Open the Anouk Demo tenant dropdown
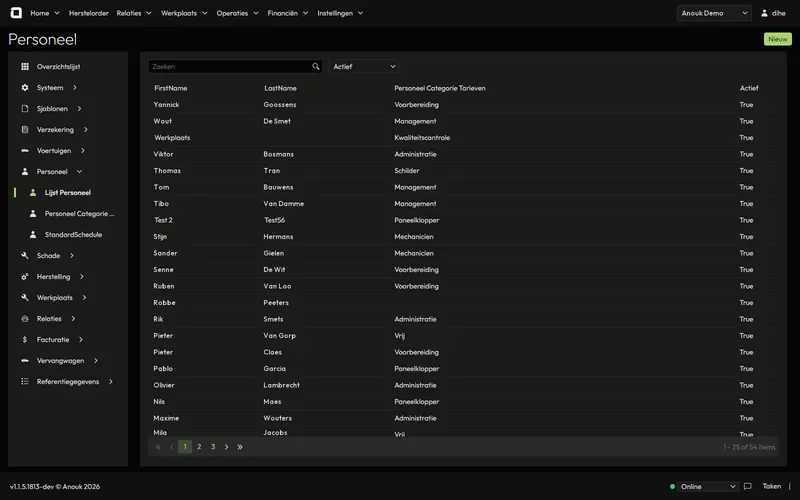Screen dimensions: 800x500 [x=714, y=13]
